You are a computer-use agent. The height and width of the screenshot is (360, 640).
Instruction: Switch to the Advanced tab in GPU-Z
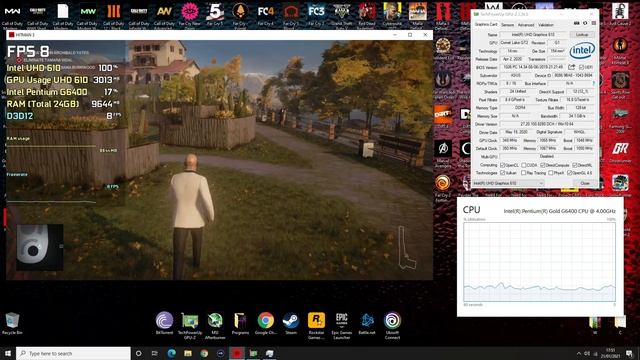point(526,25)
